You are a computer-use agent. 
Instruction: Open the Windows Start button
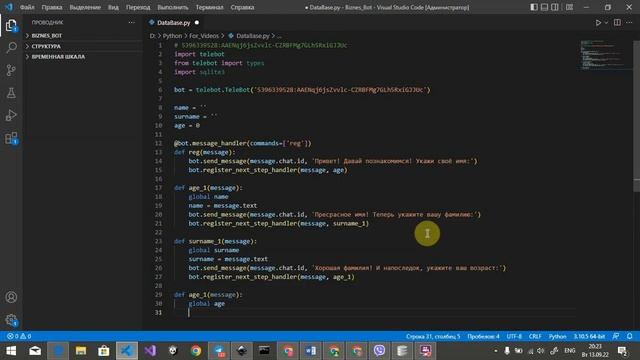[11, 351]
